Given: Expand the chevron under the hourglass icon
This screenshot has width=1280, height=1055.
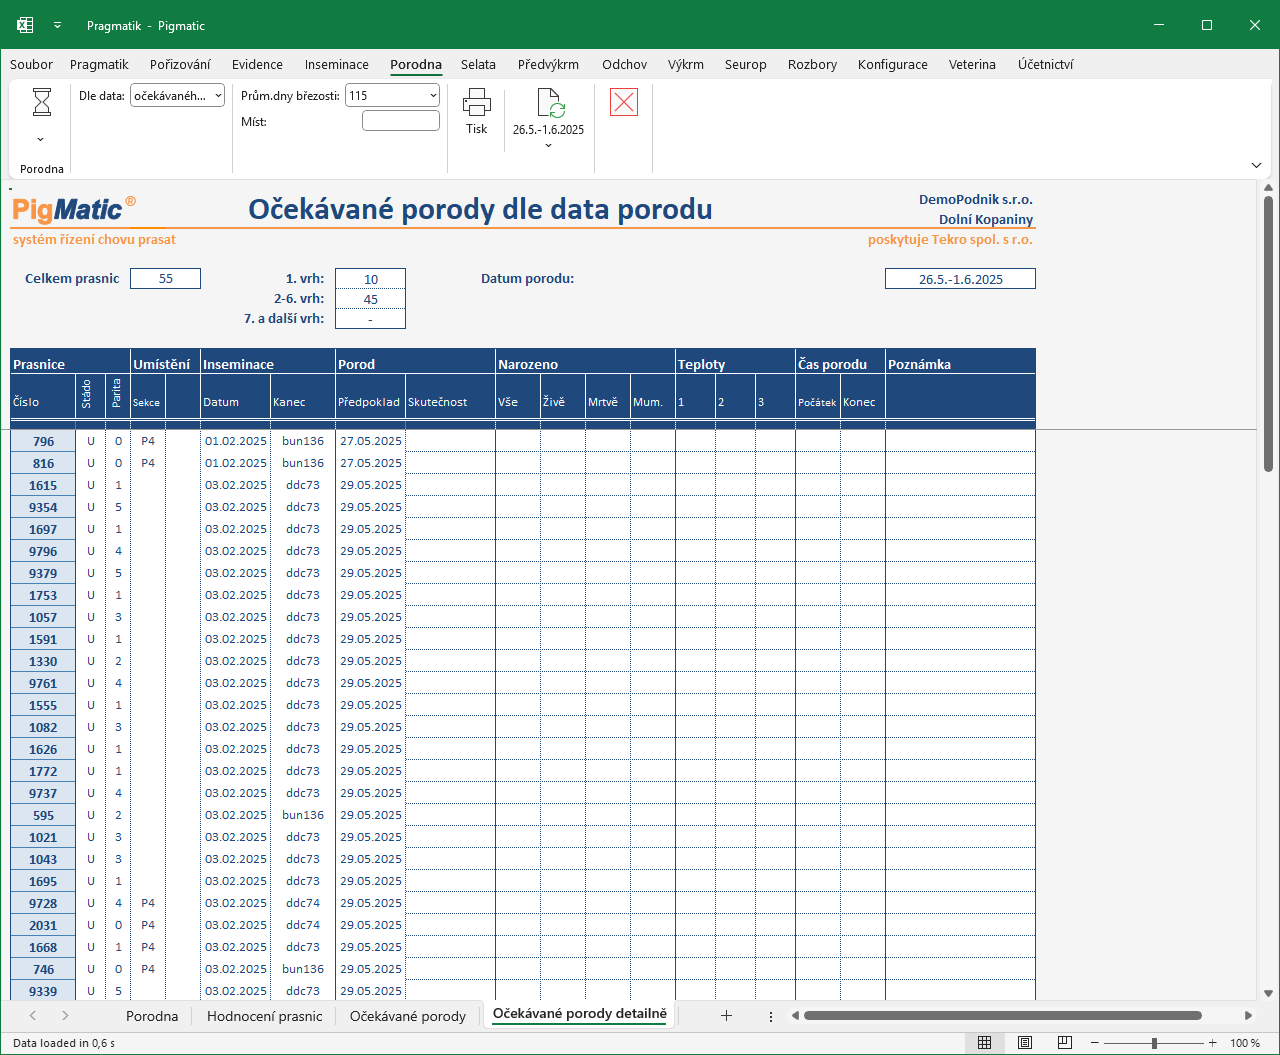Looking at the screenshot, I should coord(41,140).
